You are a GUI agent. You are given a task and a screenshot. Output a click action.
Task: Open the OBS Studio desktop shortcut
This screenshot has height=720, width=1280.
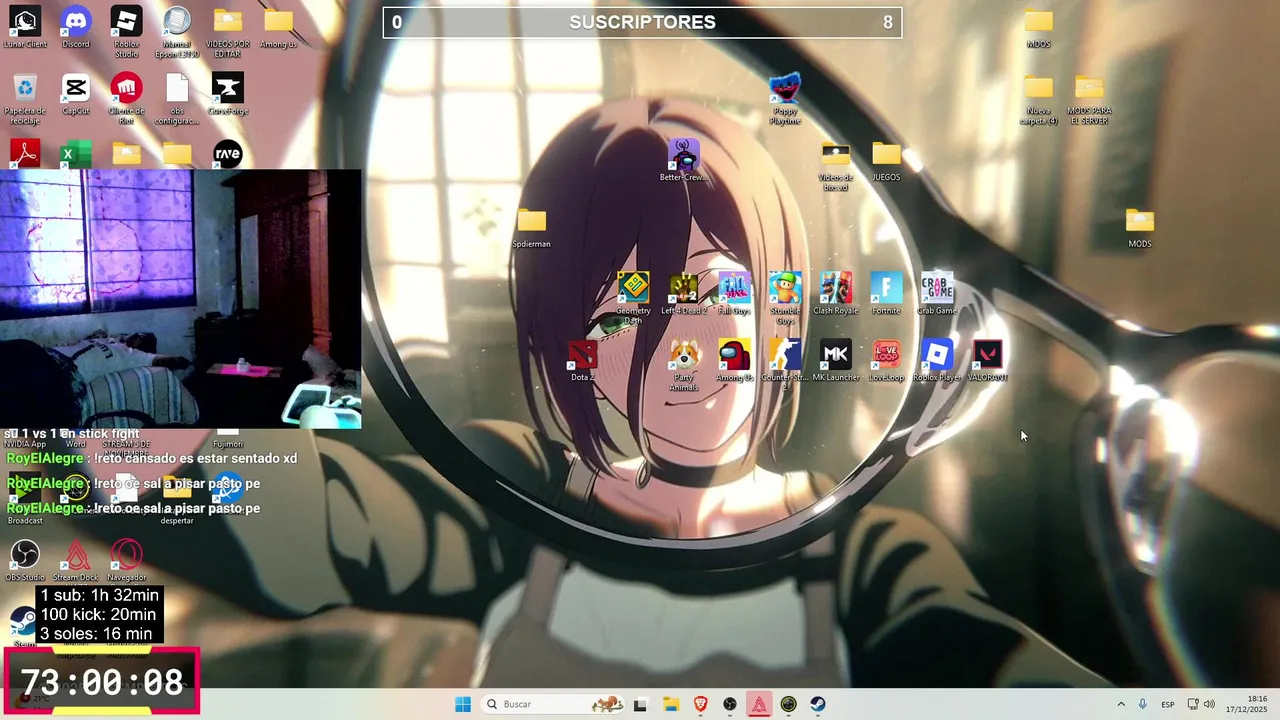coord(25,561)
